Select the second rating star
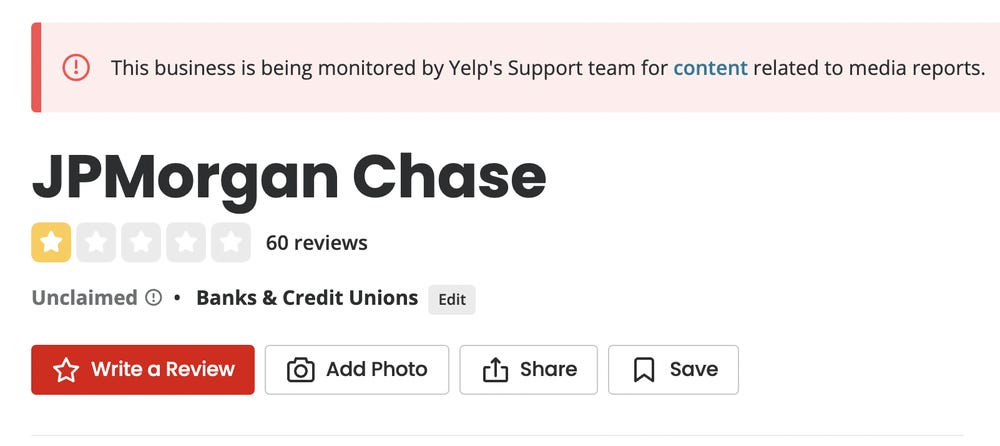This screenshot has width=1000, height=446. pyautogui.click(x=96, y=242)
